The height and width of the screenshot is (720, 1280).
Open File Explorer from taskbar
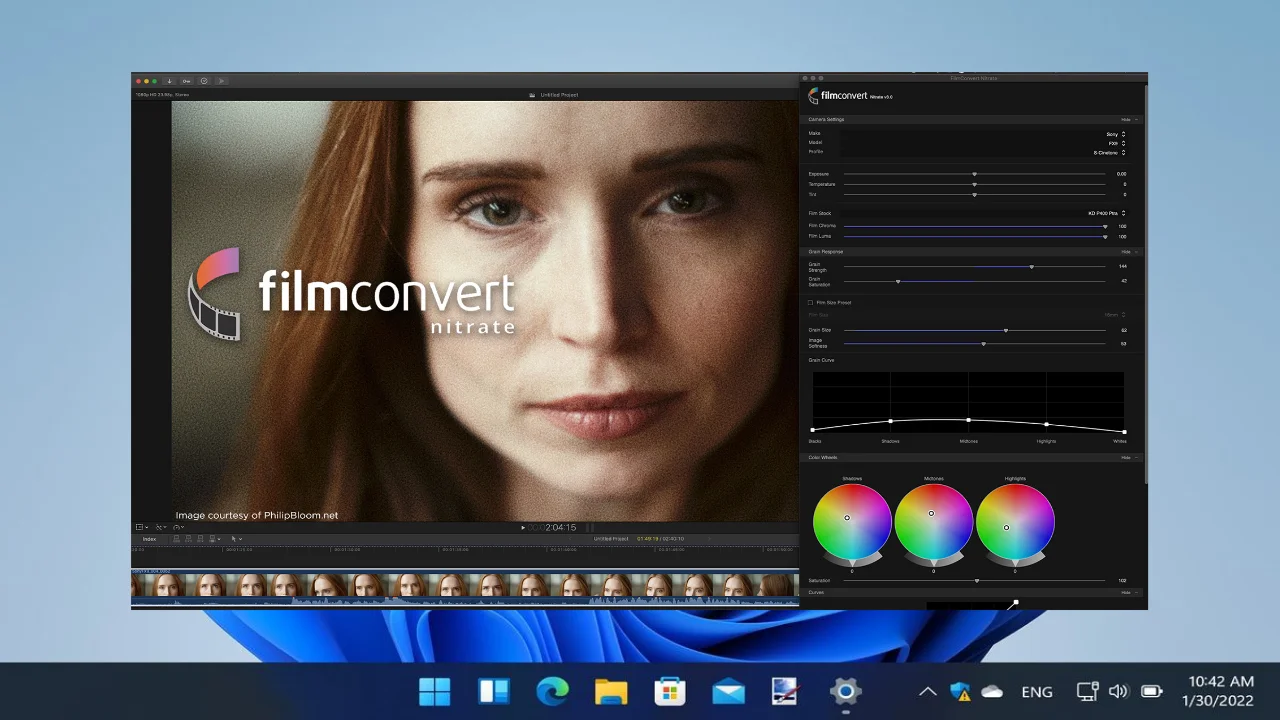coord(611,691)
